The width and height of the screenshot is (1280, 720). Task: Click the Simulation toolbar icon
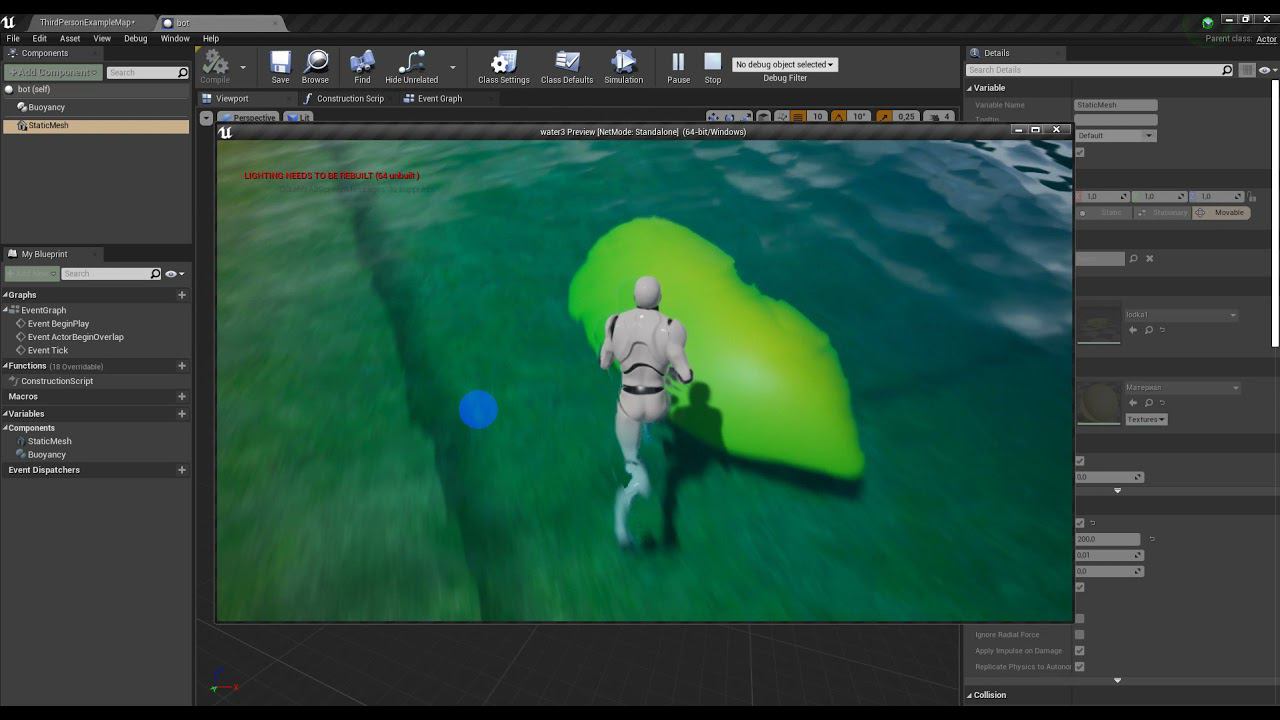click(x=623, y=67)
